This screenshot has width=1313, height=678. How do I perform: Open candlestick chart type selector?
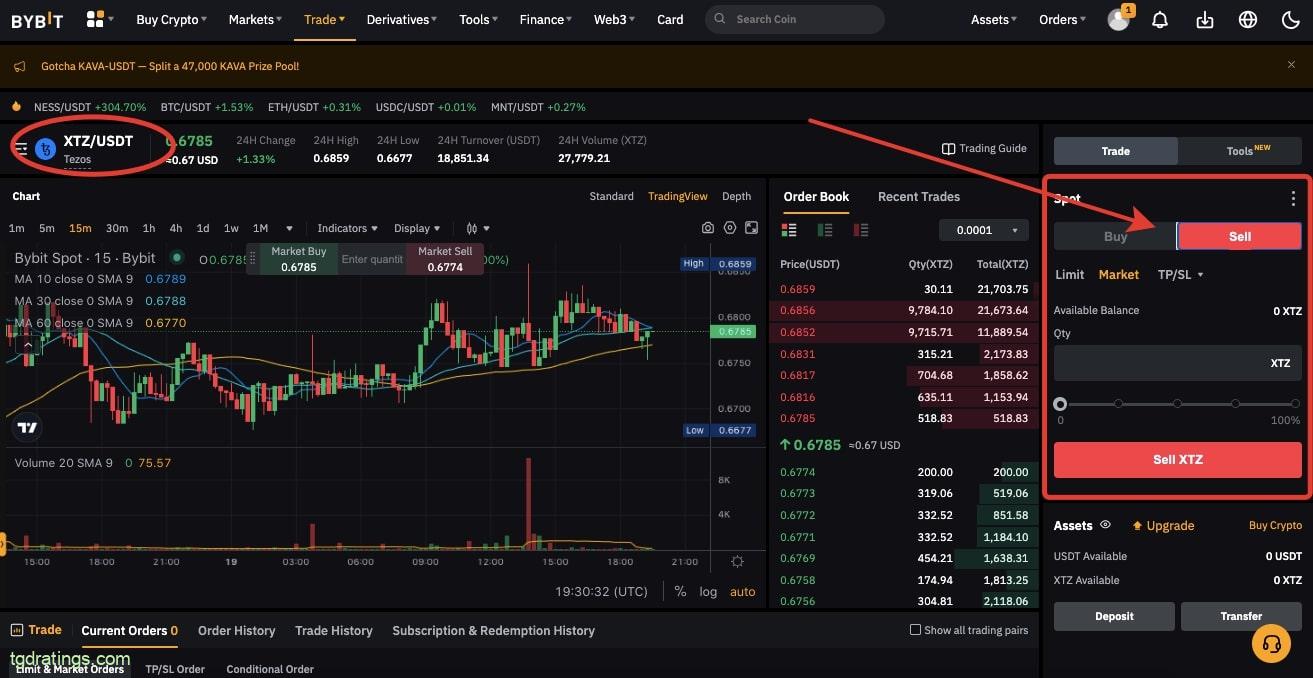(x=476, y=228)
